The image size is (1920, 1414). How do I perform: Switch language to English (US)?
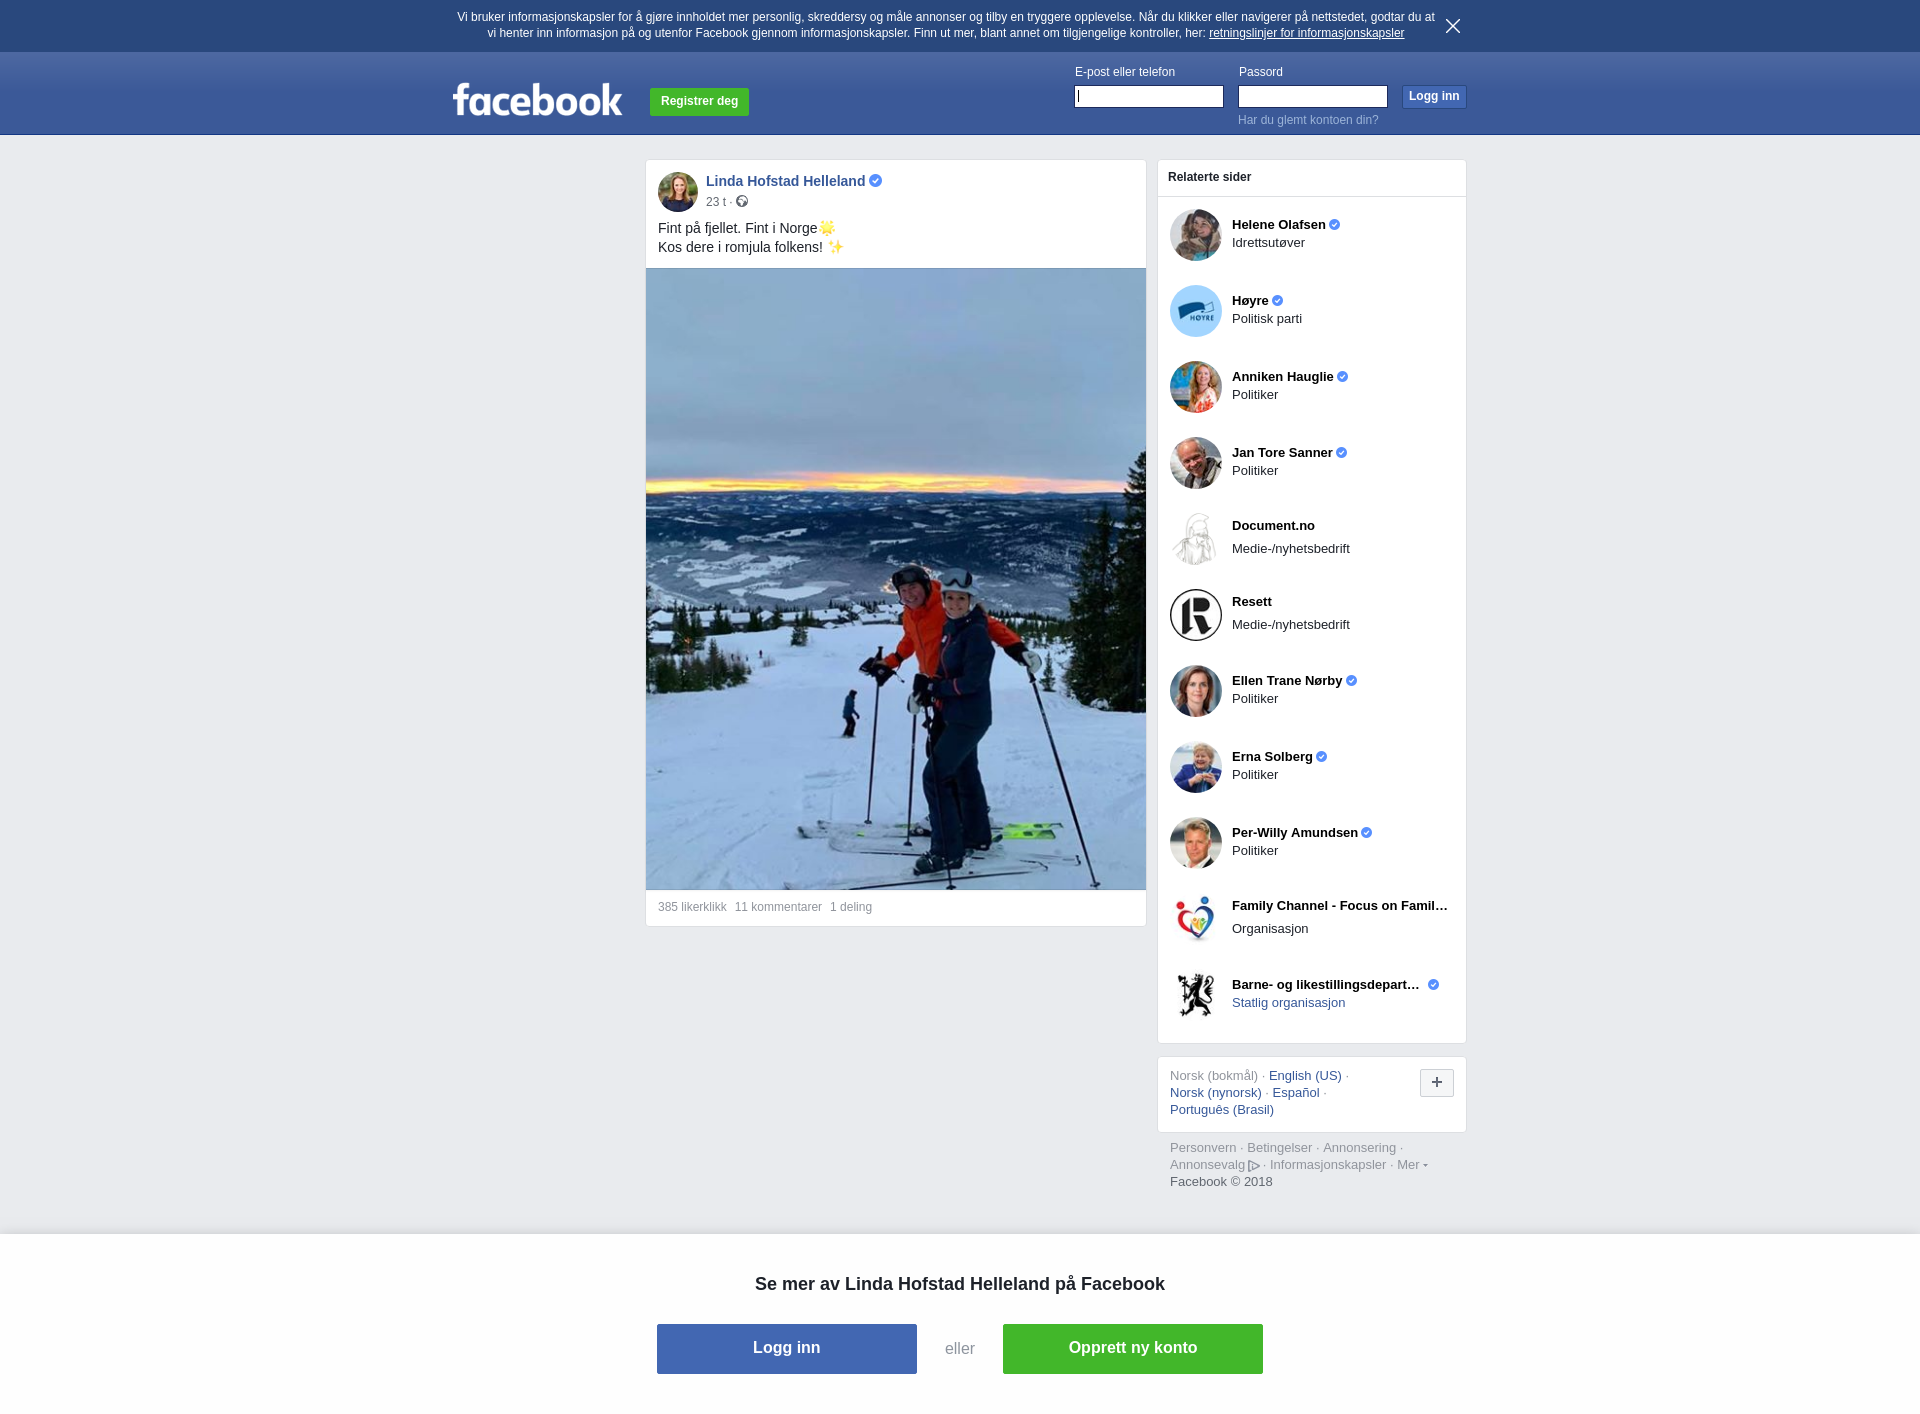point(1305,1076)
